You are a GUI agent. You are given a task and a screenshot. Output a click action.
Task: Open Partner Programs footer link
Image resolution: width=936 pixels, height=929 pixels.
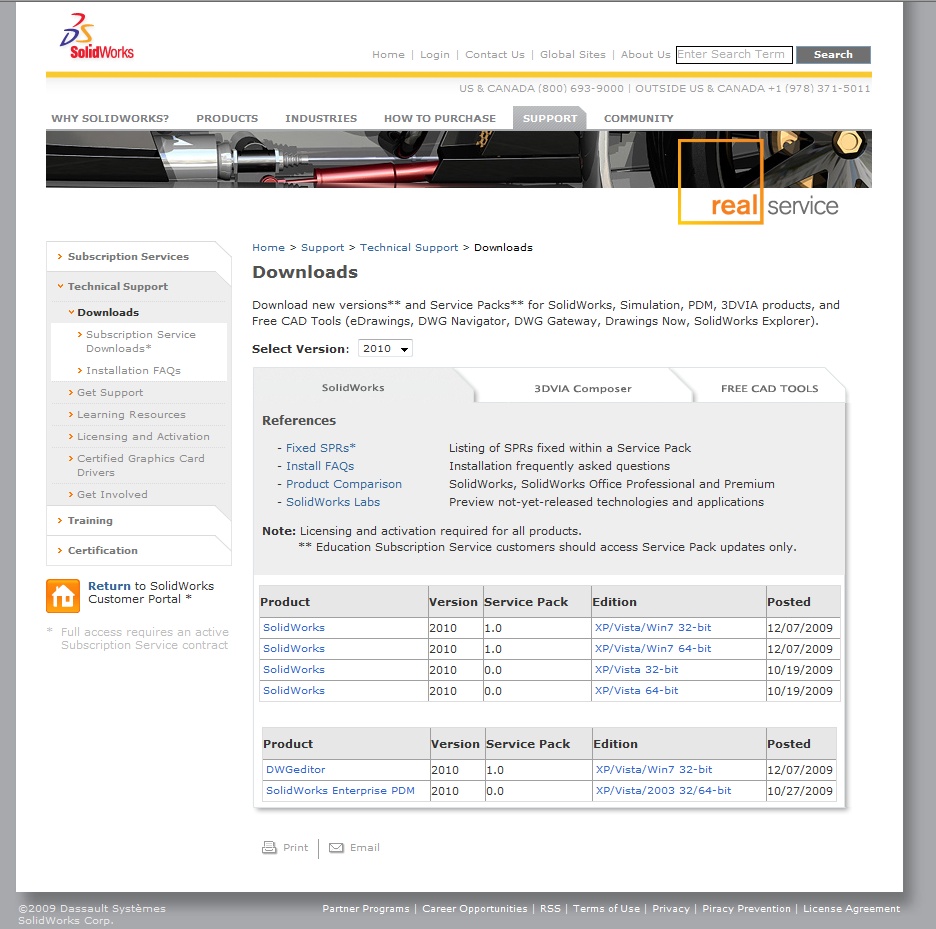tap(366, 909)
